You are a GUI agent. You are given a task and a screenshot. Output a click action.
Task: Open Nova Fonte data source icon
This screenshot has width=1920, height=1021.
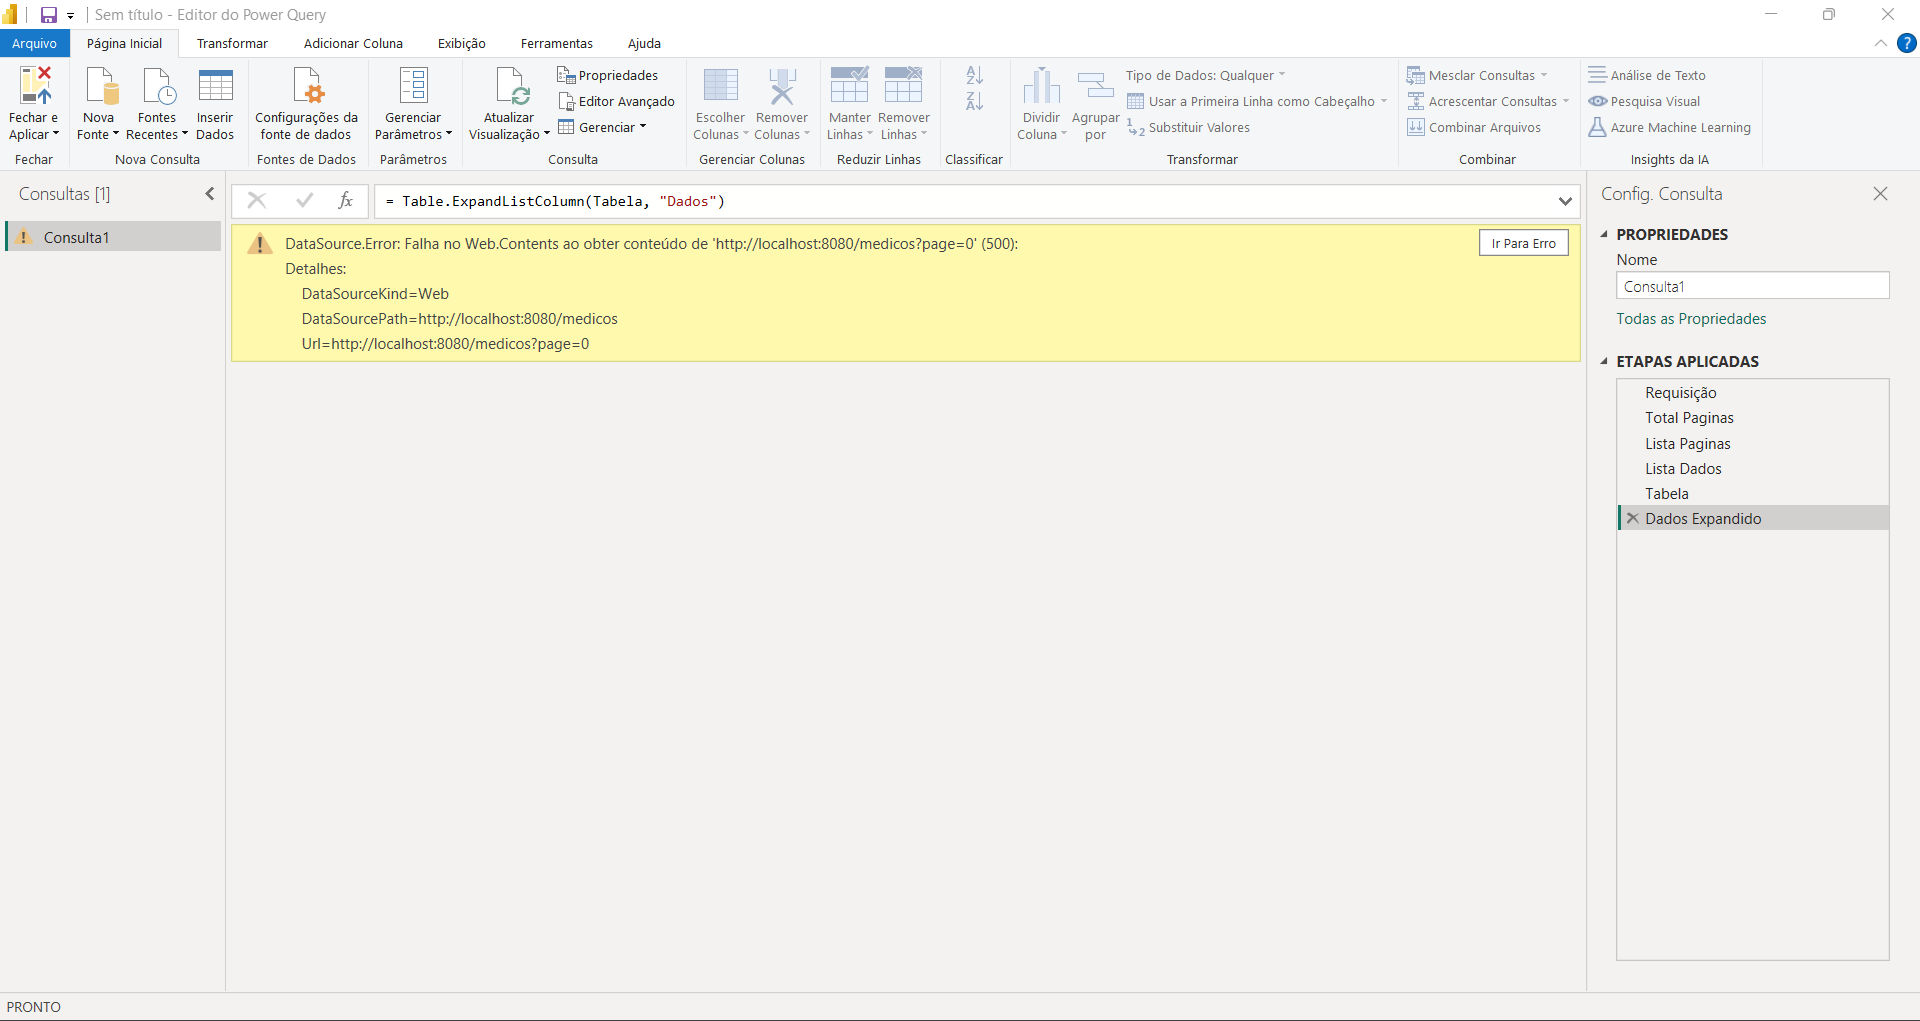(x=101, y=86)
